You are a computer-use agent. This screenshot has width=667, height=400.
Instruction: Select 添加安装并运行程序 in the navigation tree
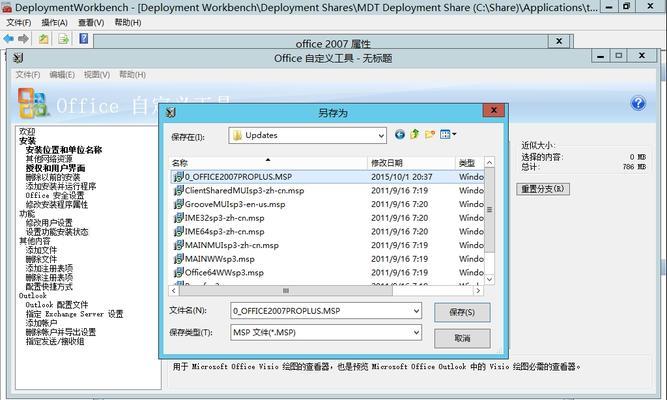click(x=61, y=186)
